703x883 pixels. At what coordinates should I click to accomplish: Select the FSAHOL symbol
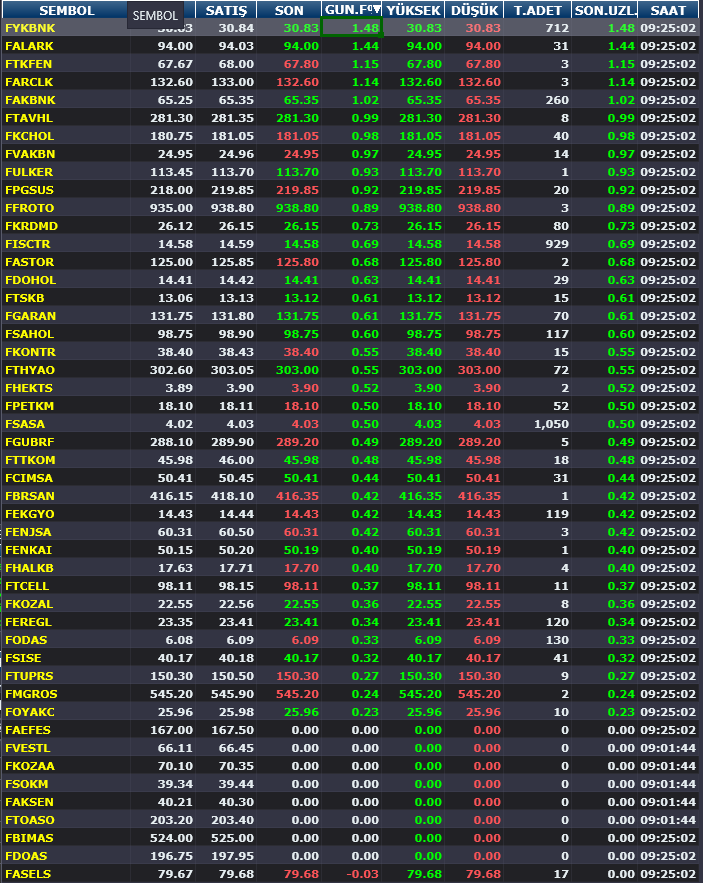tap(29, 334)
